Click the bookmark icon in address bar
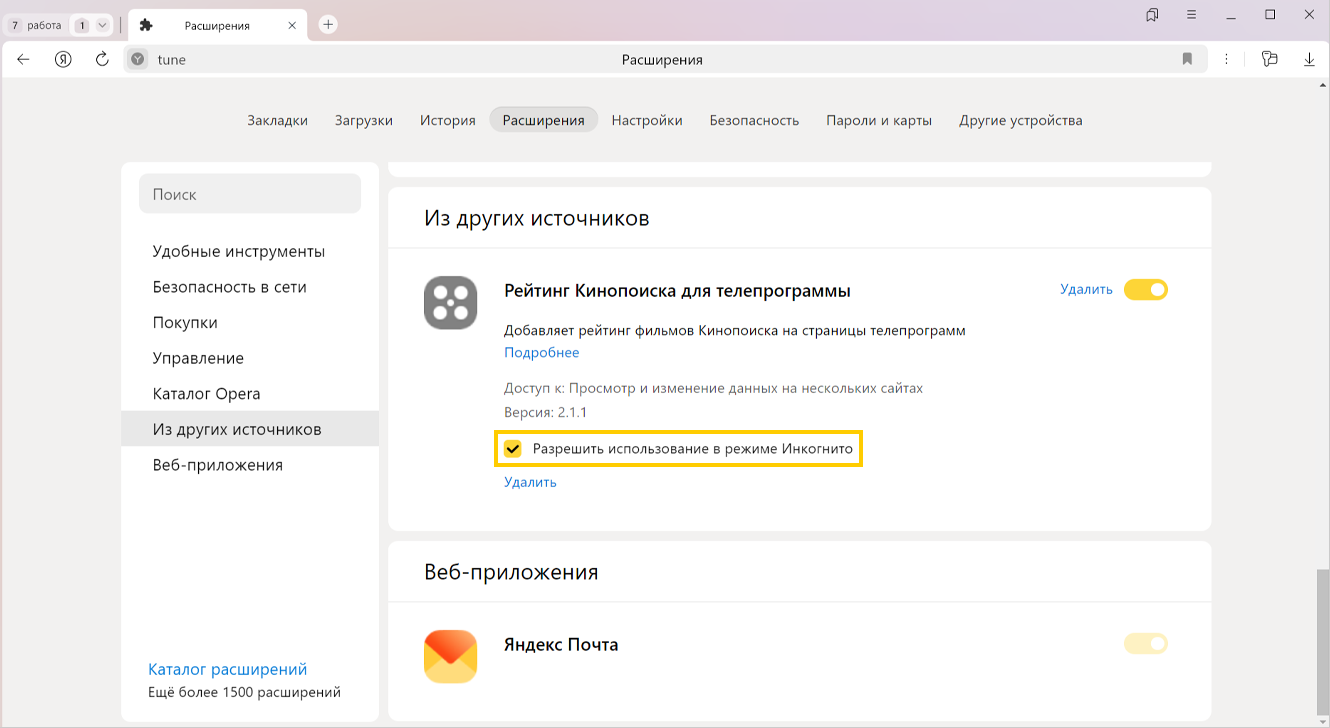 [x=1187, y=59]
